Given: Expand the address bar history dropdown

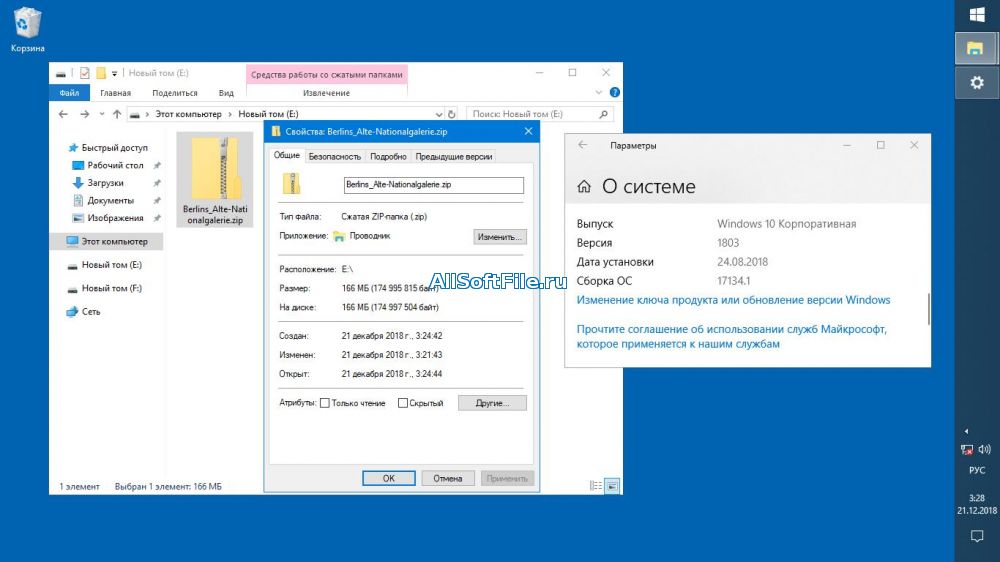Looking at the screenshot, I should coord(439,114).
